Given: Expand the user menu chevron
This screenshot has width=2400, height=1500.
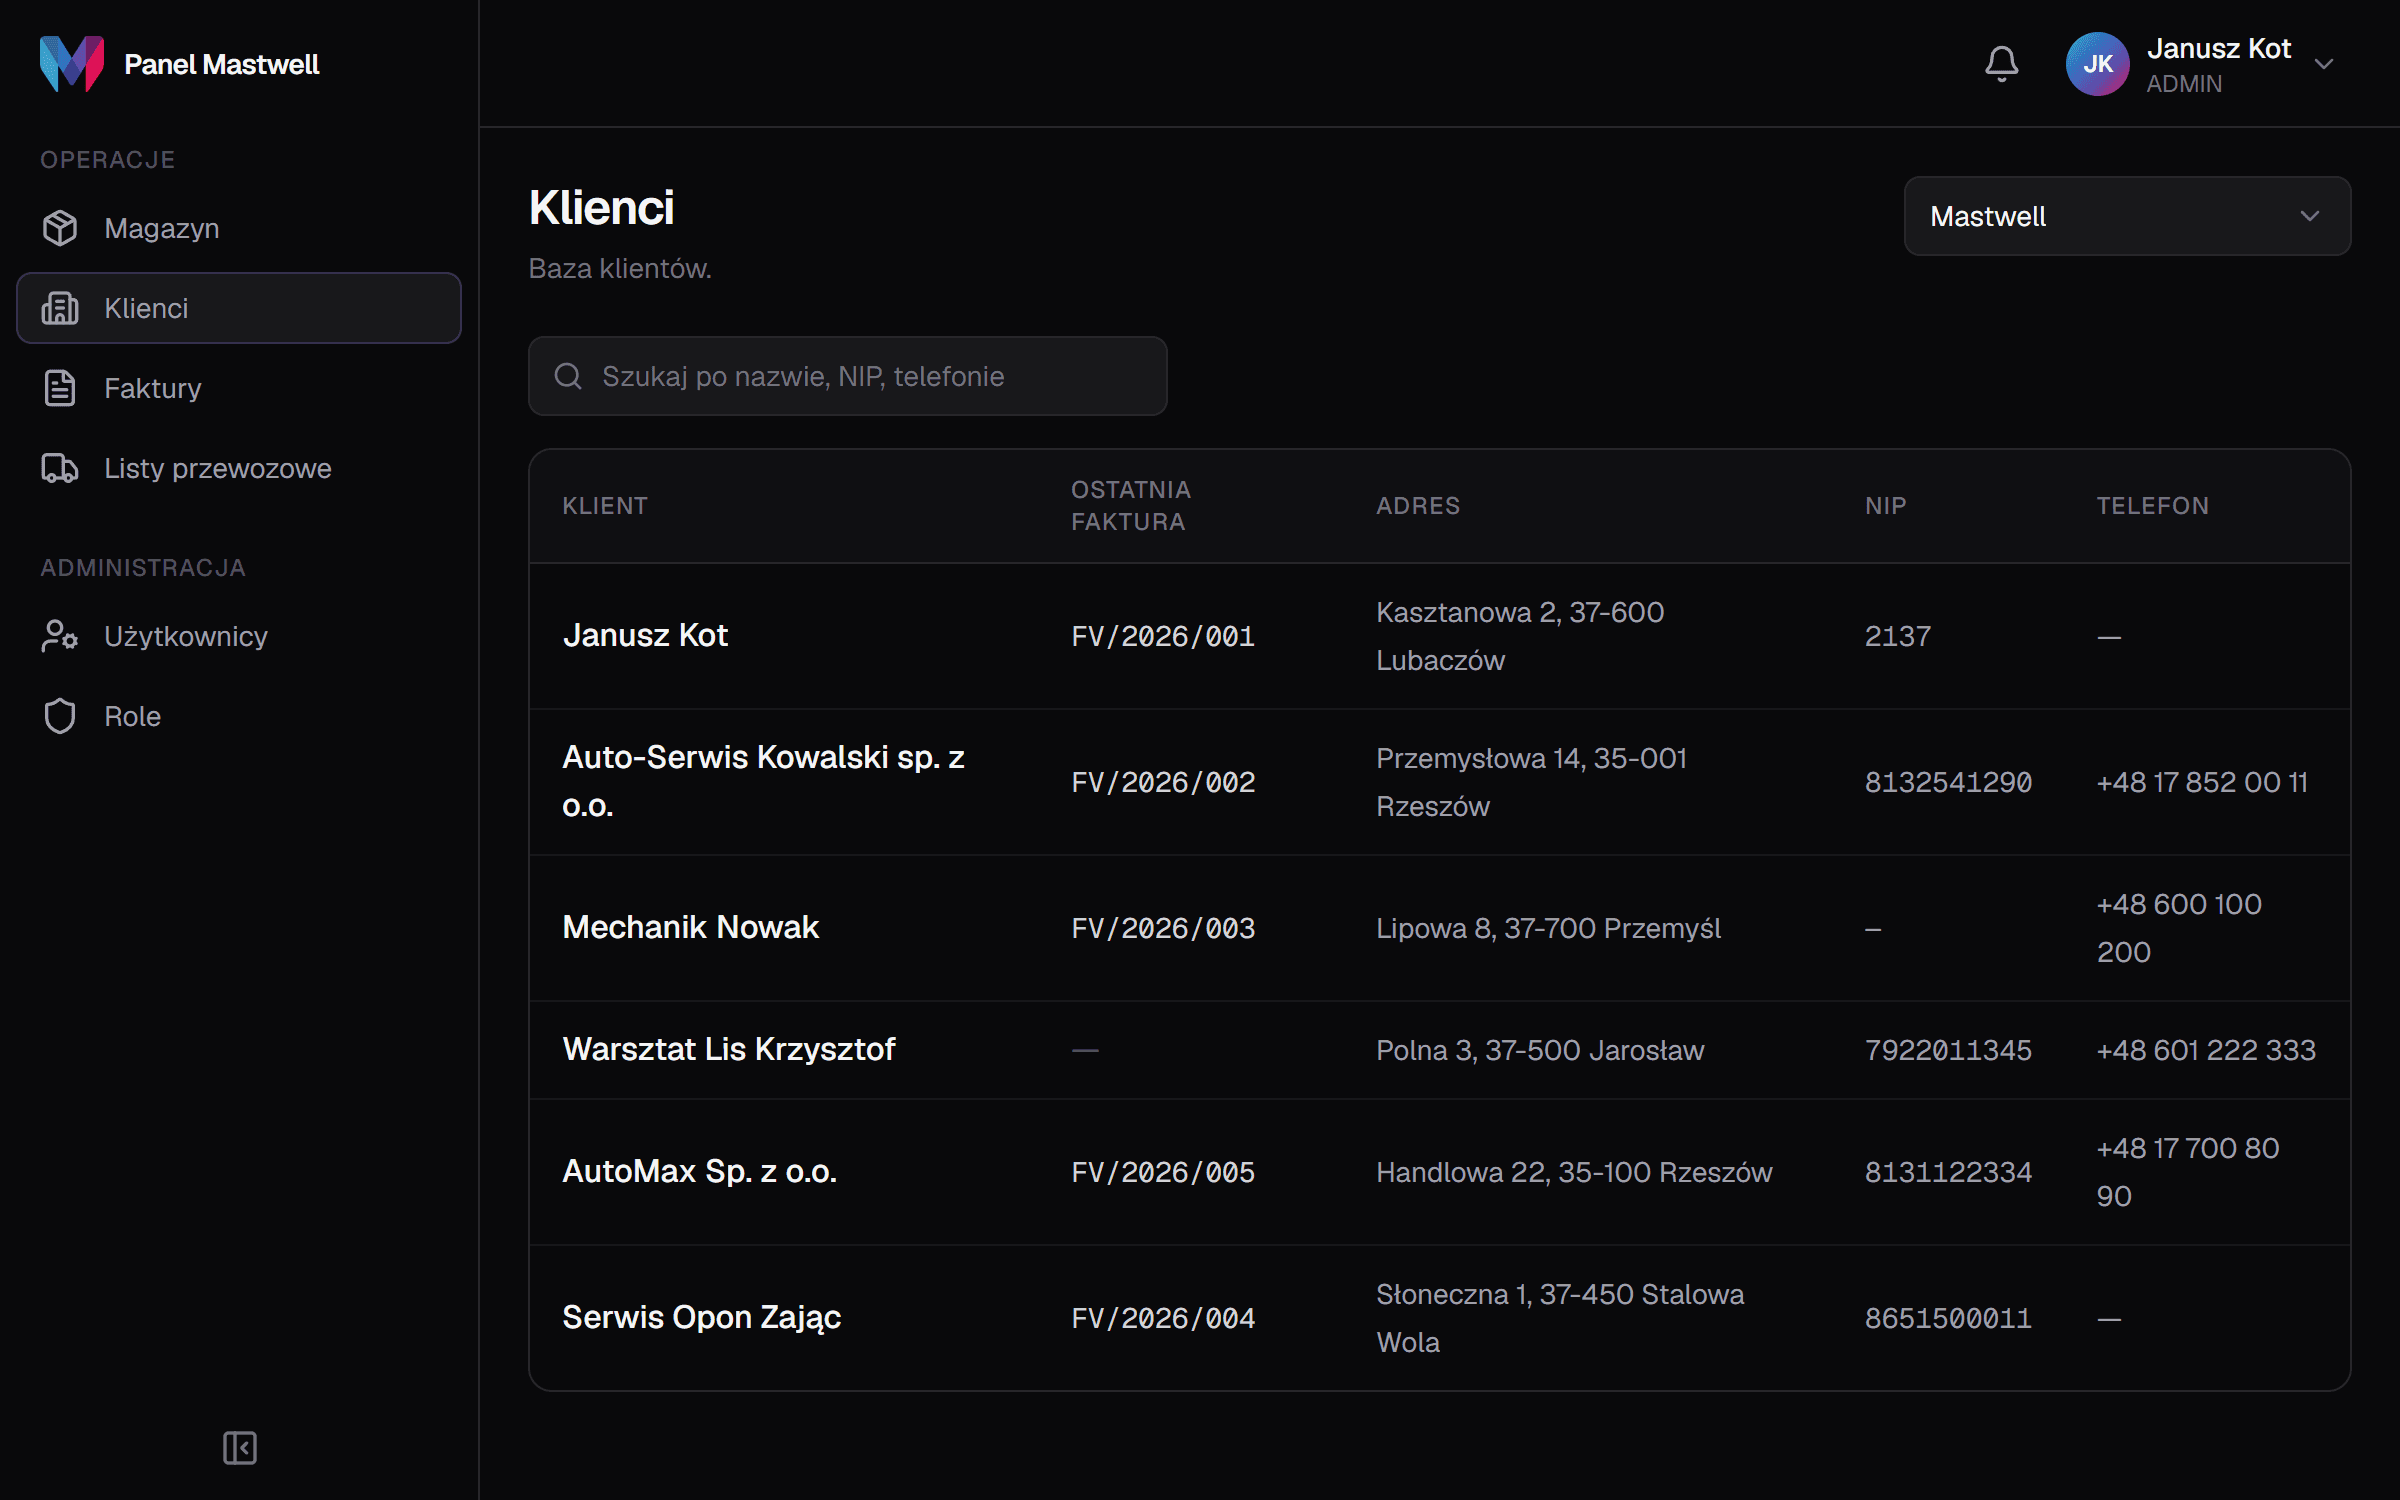Looking at the screenshot, I should (2324, 64).
